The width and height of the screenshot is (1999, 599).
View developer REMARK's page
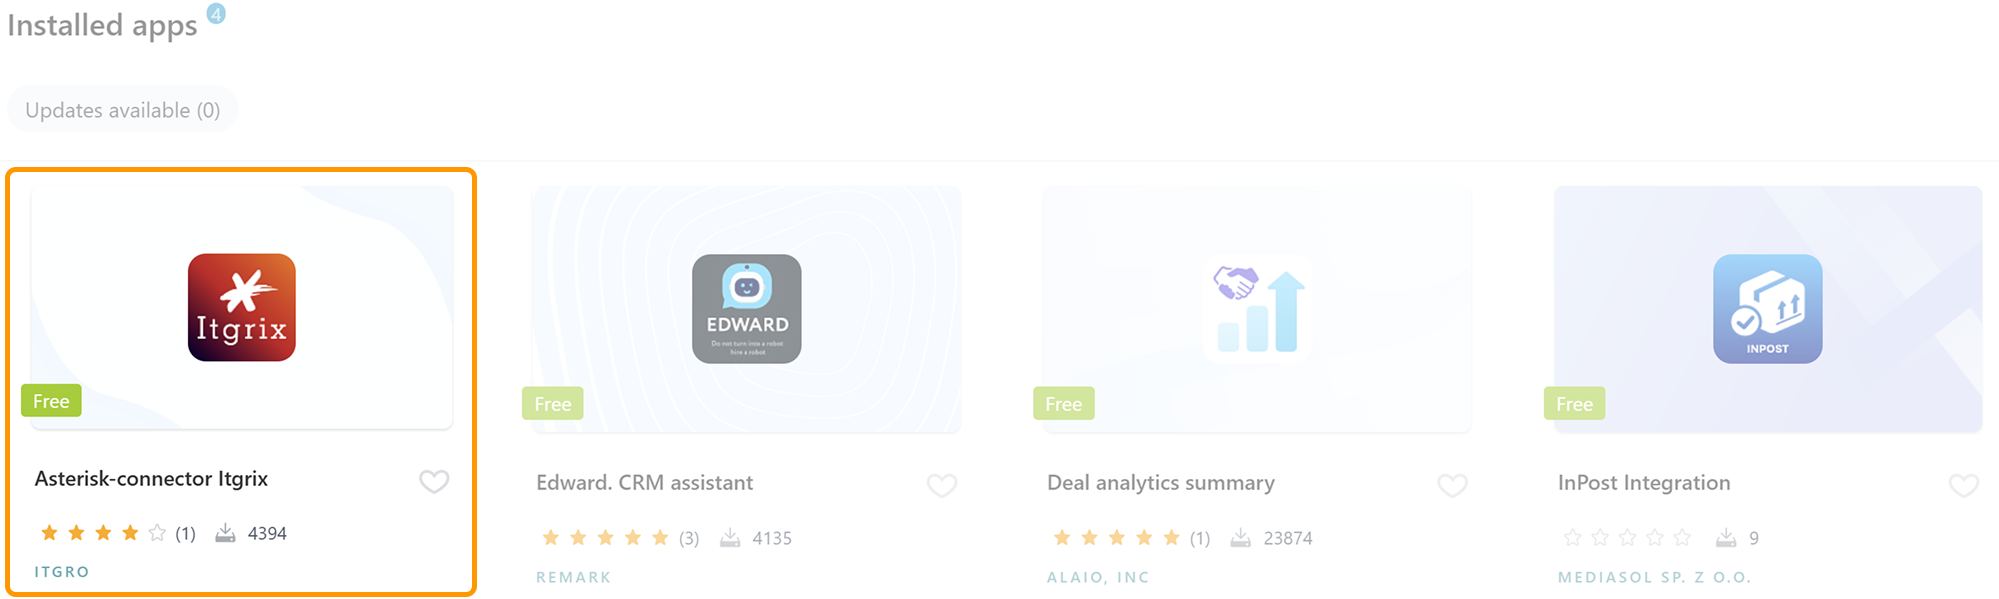click(573, 577)
